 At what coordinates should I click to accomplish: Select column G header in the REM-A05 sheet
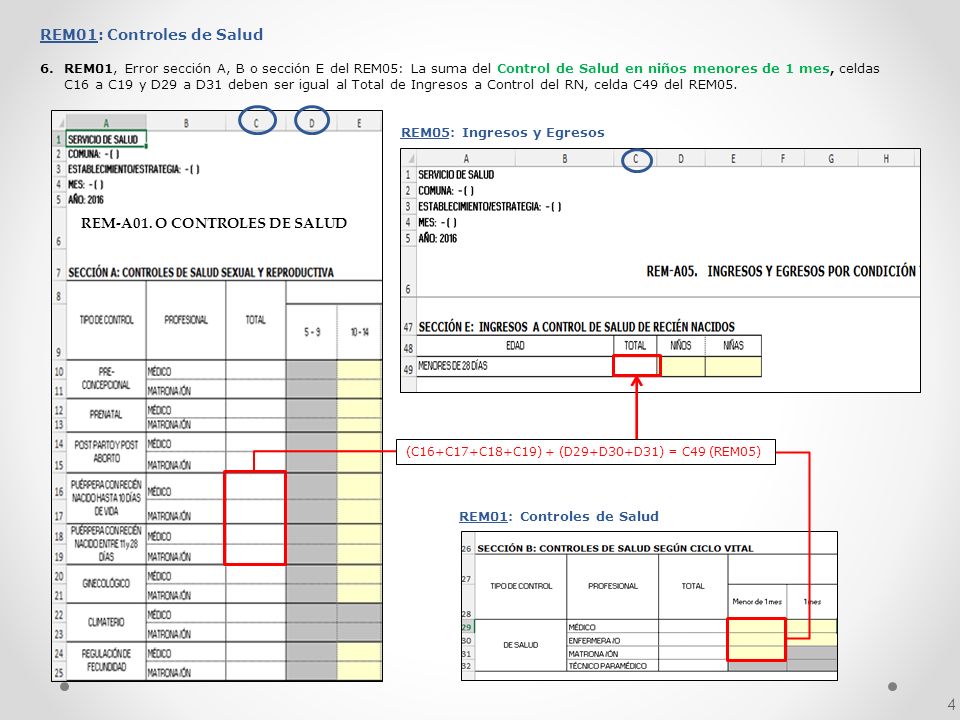(831, 159)
